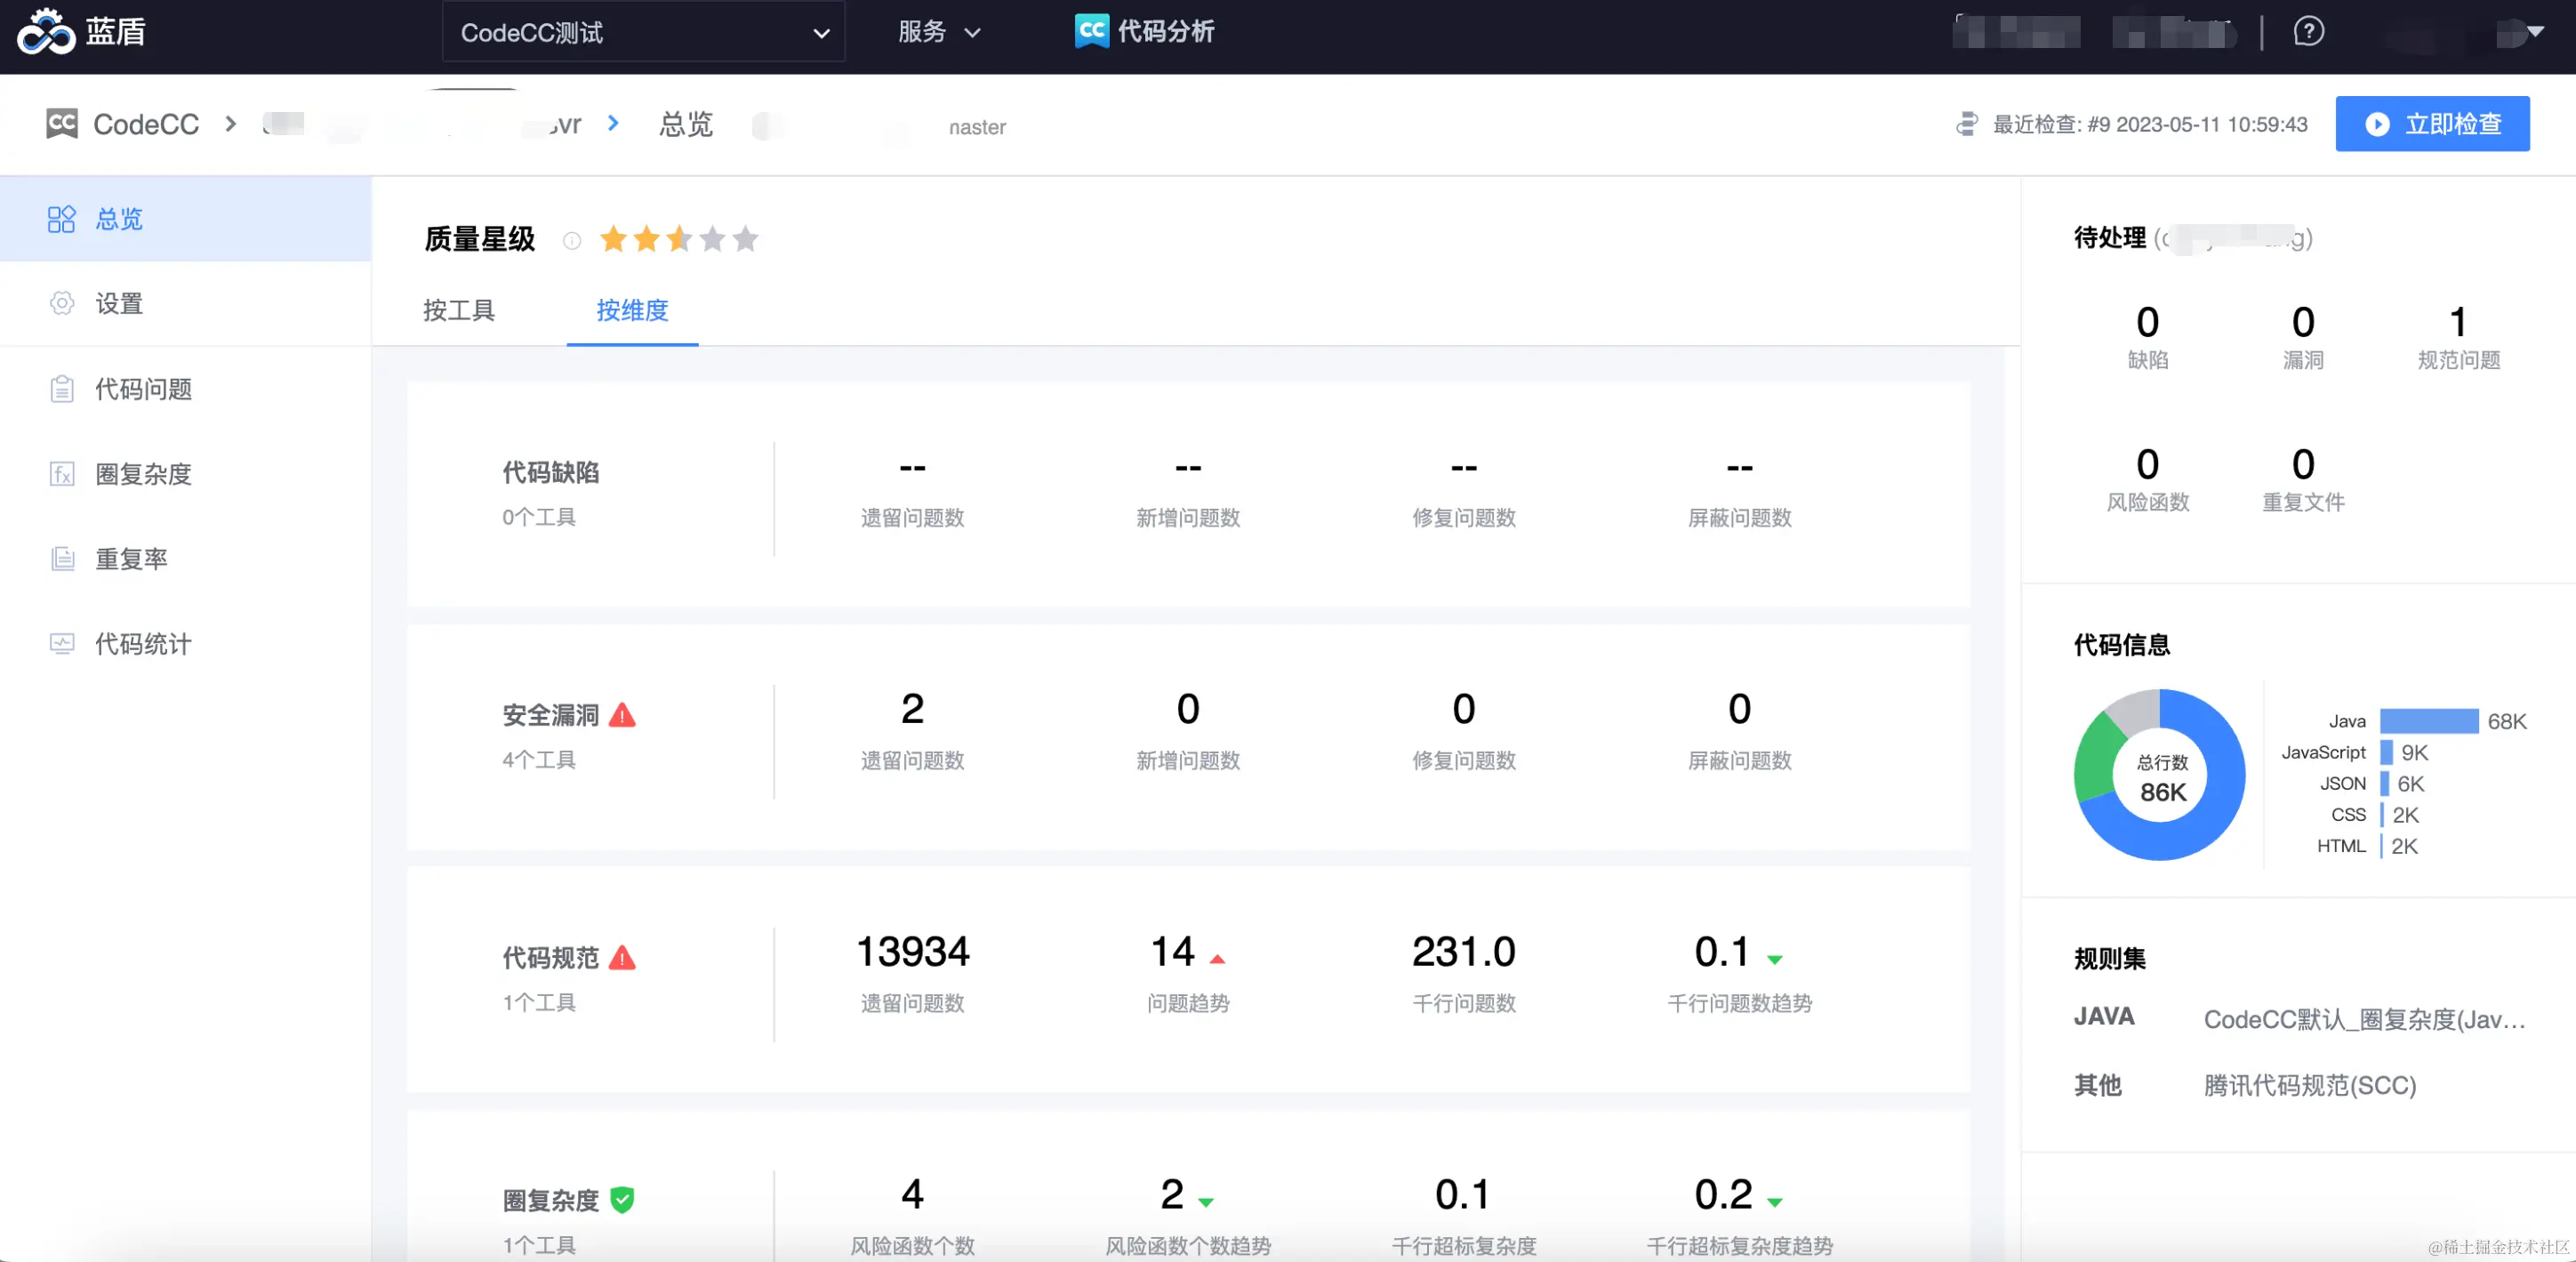Click the 规范问题 pending count 1

pyautogui.click(x=2458, y=323)
